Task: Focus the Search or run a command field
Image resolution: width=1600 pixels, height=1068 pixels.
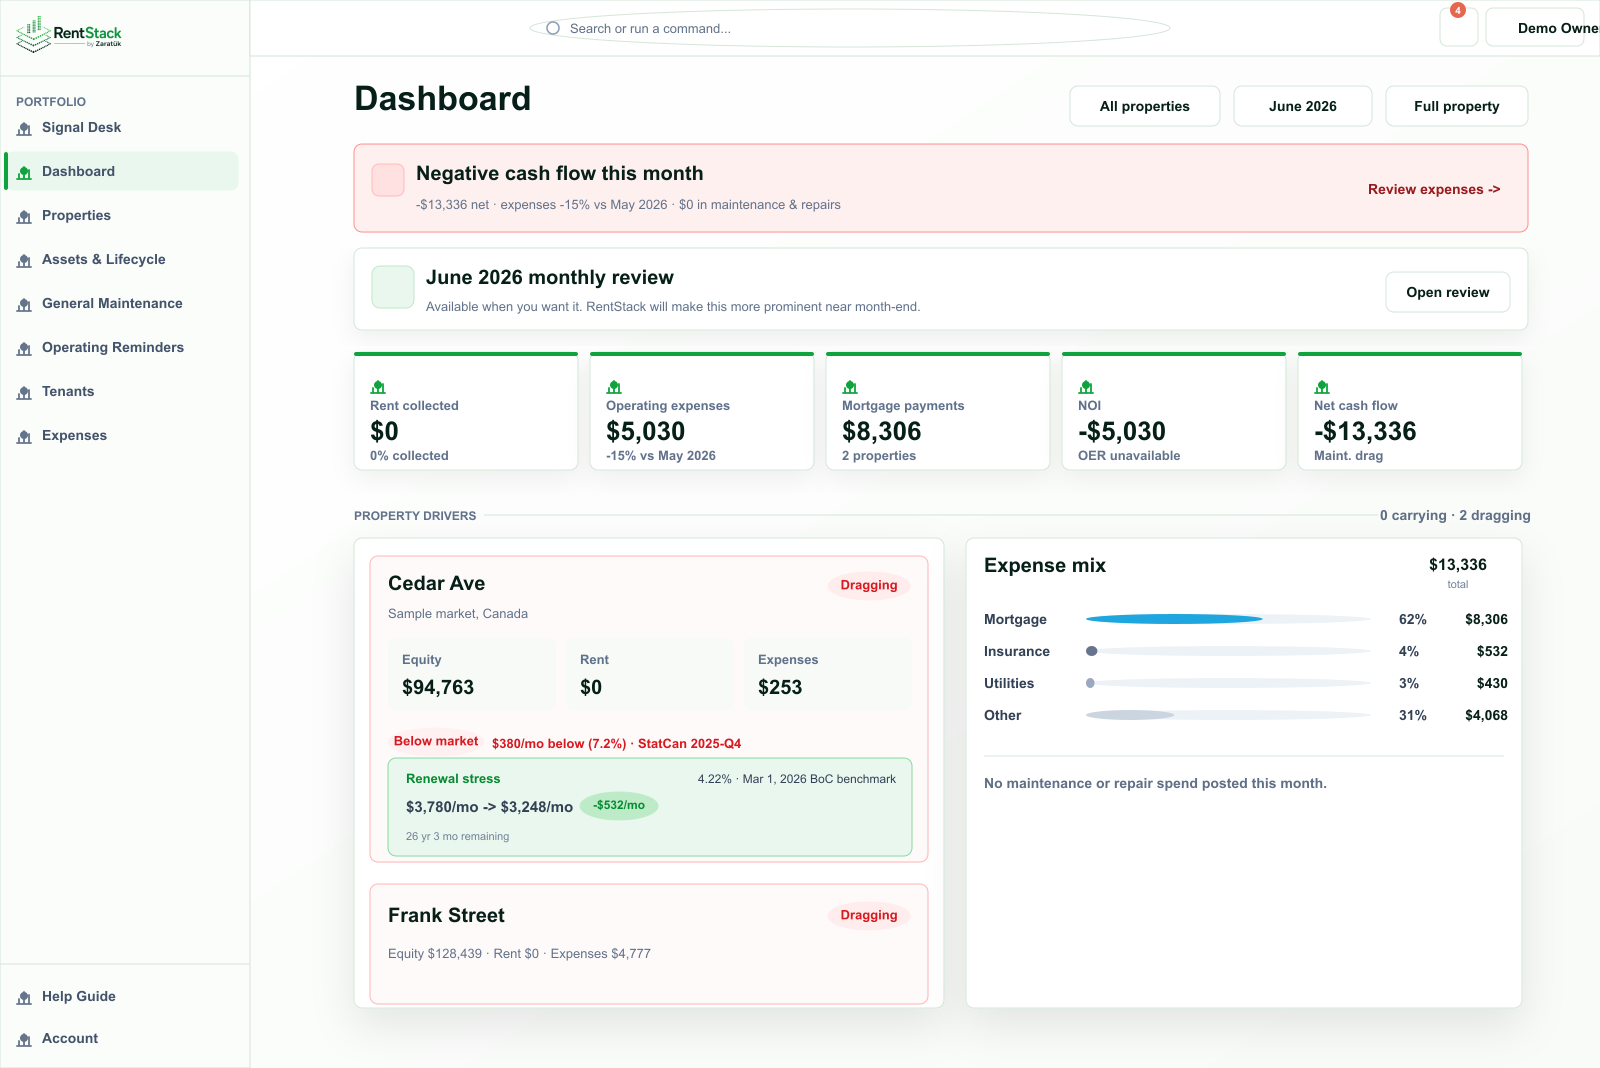Action: [850, 28]
